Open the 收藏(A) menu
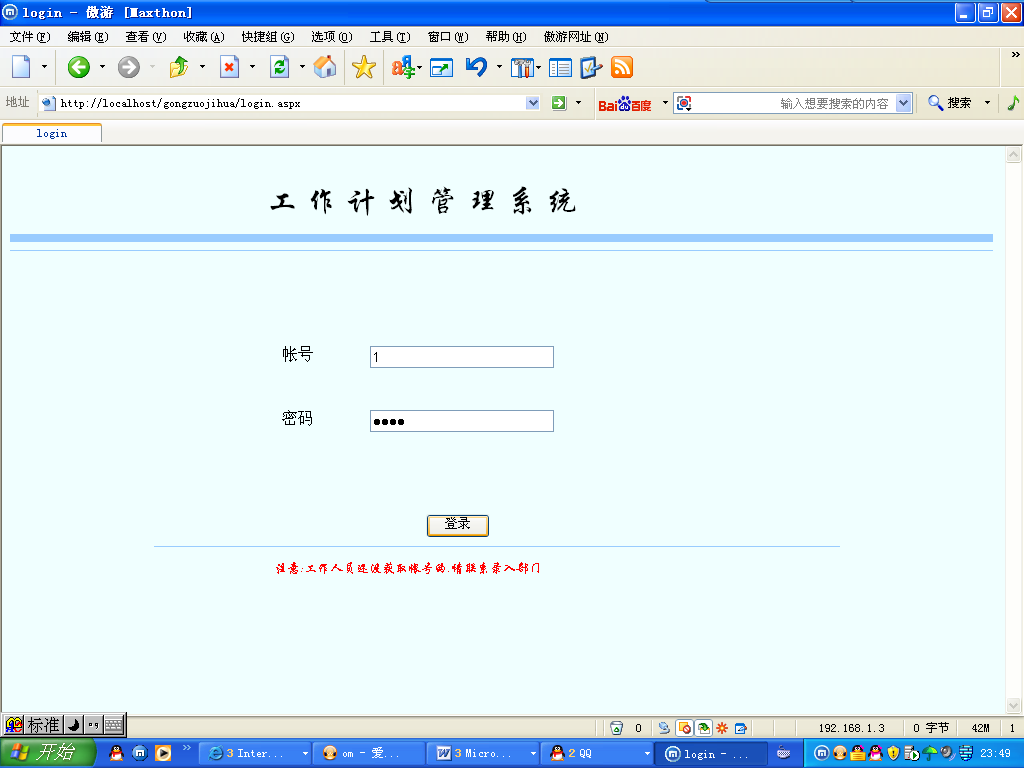The width and height of the screenshot is (1024, 768). click(x=204, y=37)
